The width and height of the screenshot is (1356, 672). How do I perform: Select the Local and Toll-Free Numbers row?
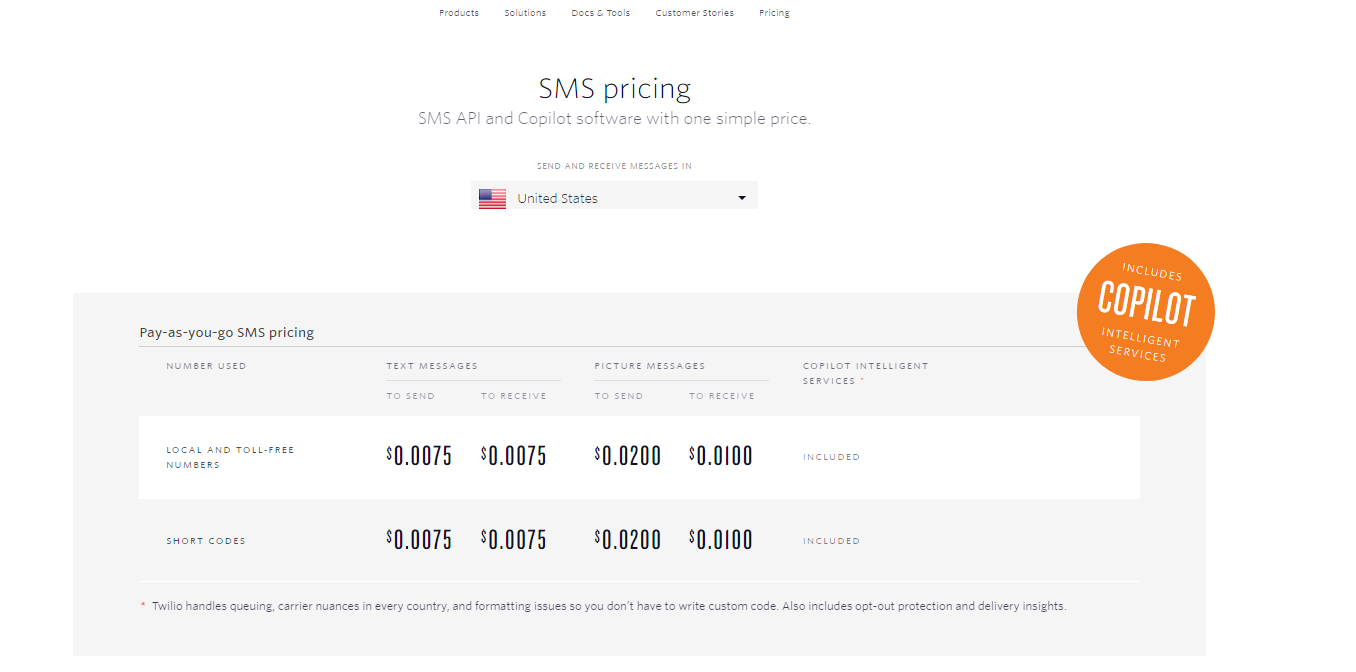tap(639, 457)
